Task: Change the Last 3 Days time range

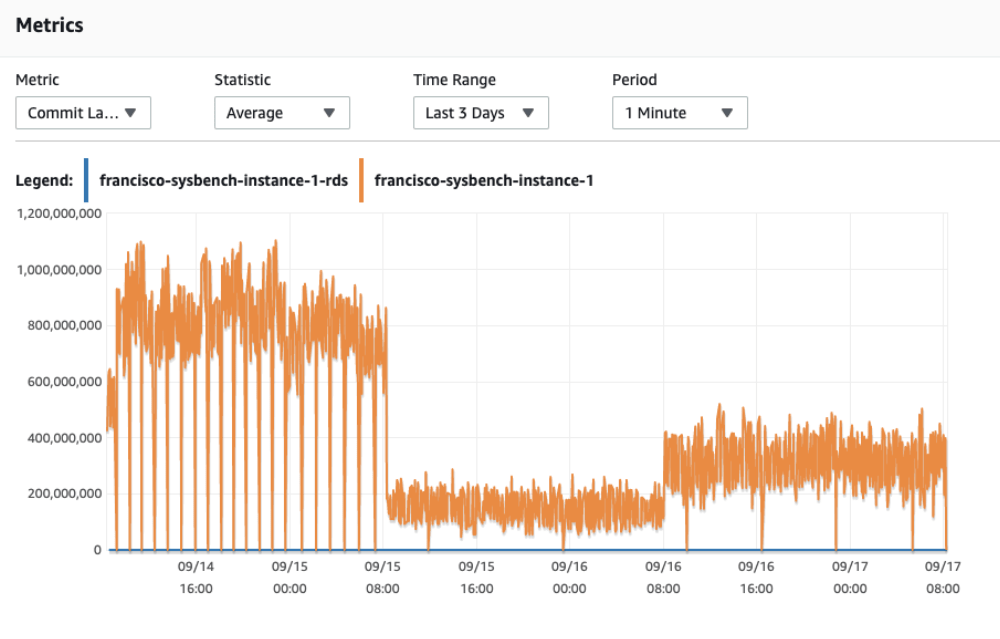Action: pyautogui.click(x=480, y=113)
